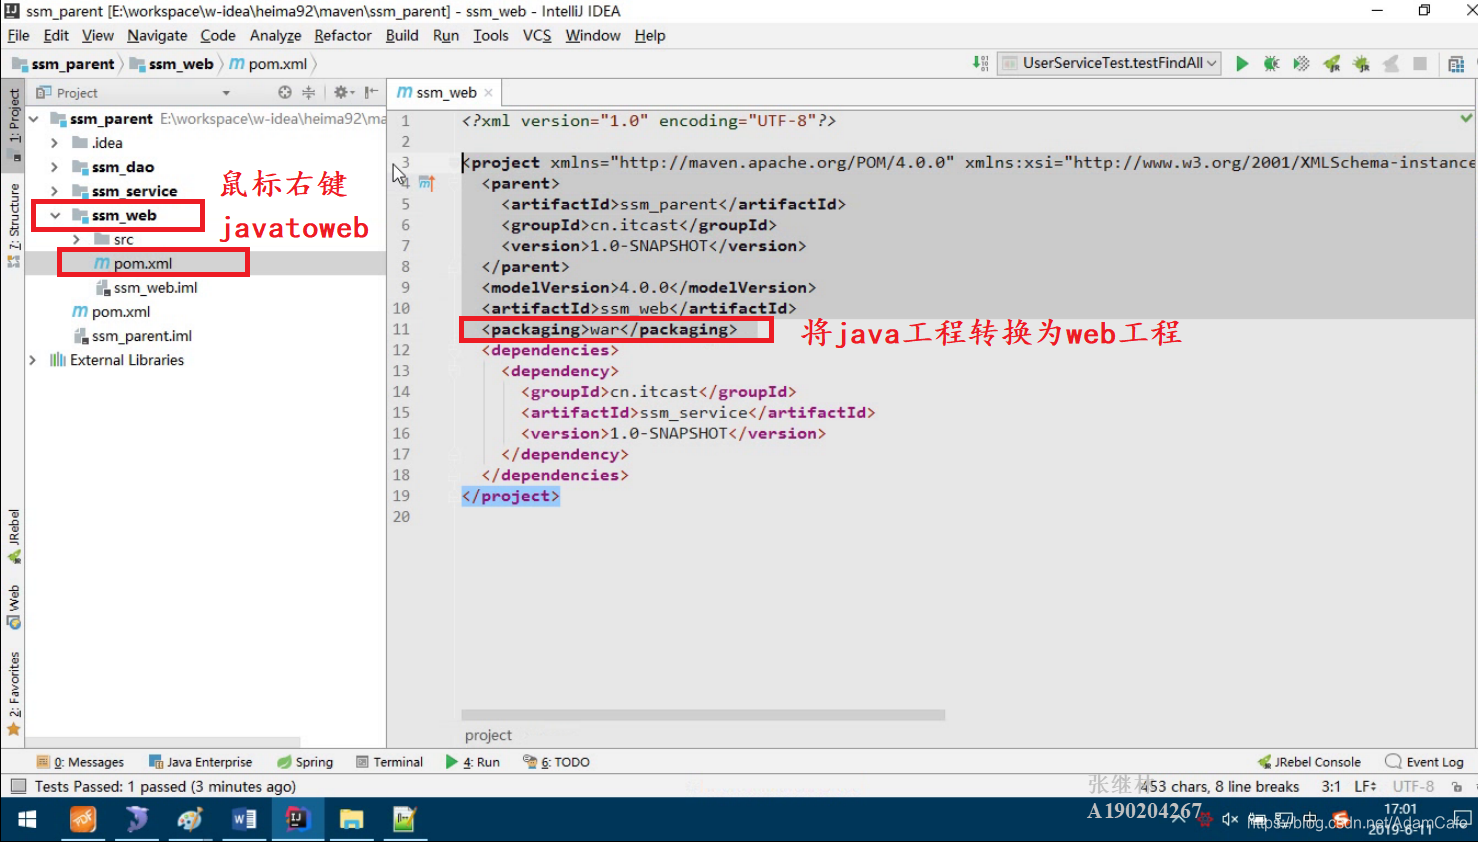Open the JRebel side tool tab
This screenshot has height=842, width=1478.
(x=13, y=537)
